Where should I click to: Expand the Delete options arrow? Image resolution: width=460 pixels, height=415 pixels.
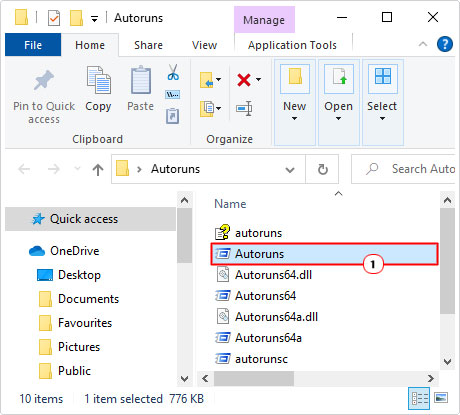(258, 80)
